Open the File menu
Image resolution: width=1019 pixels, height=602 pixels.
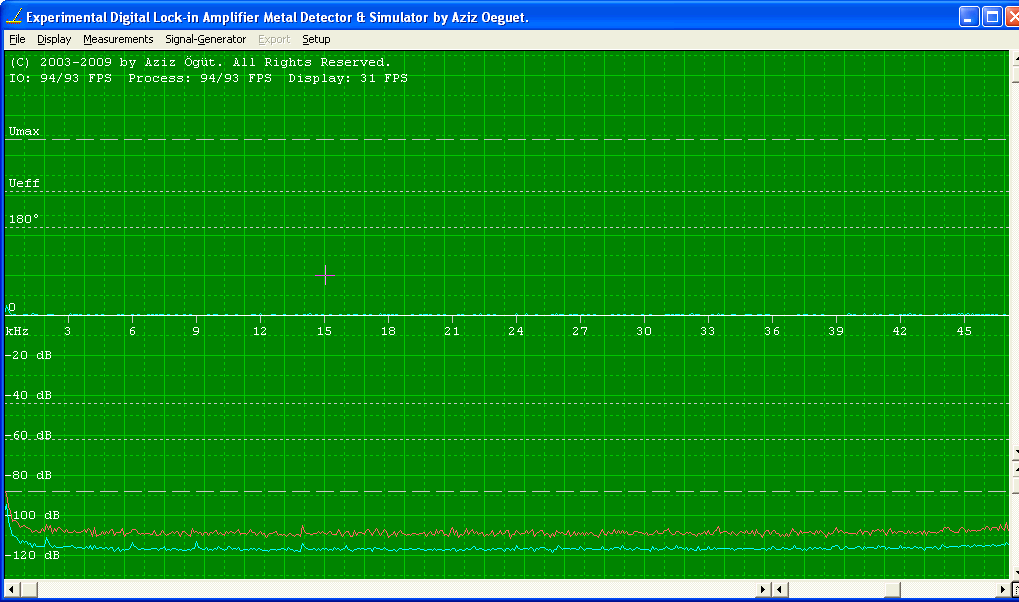(17, 39)
